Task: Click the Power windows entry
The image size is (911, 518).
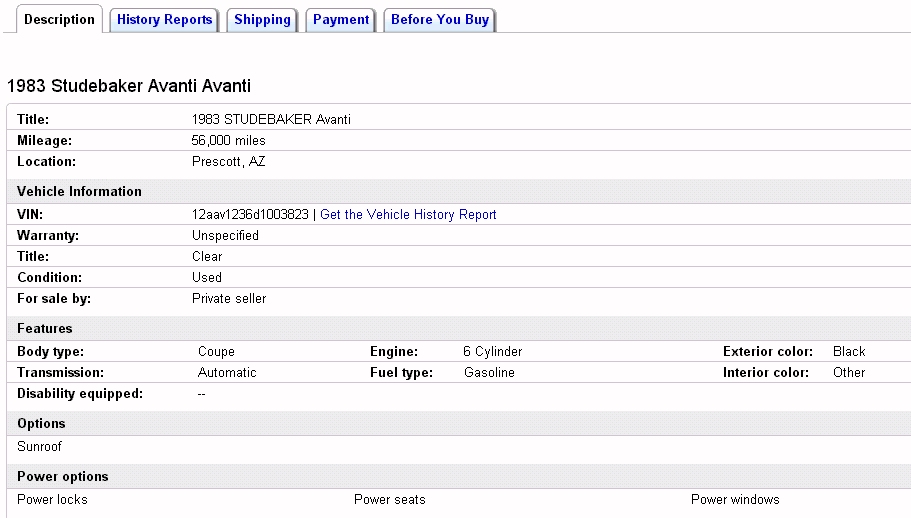Action: point(735,500)
